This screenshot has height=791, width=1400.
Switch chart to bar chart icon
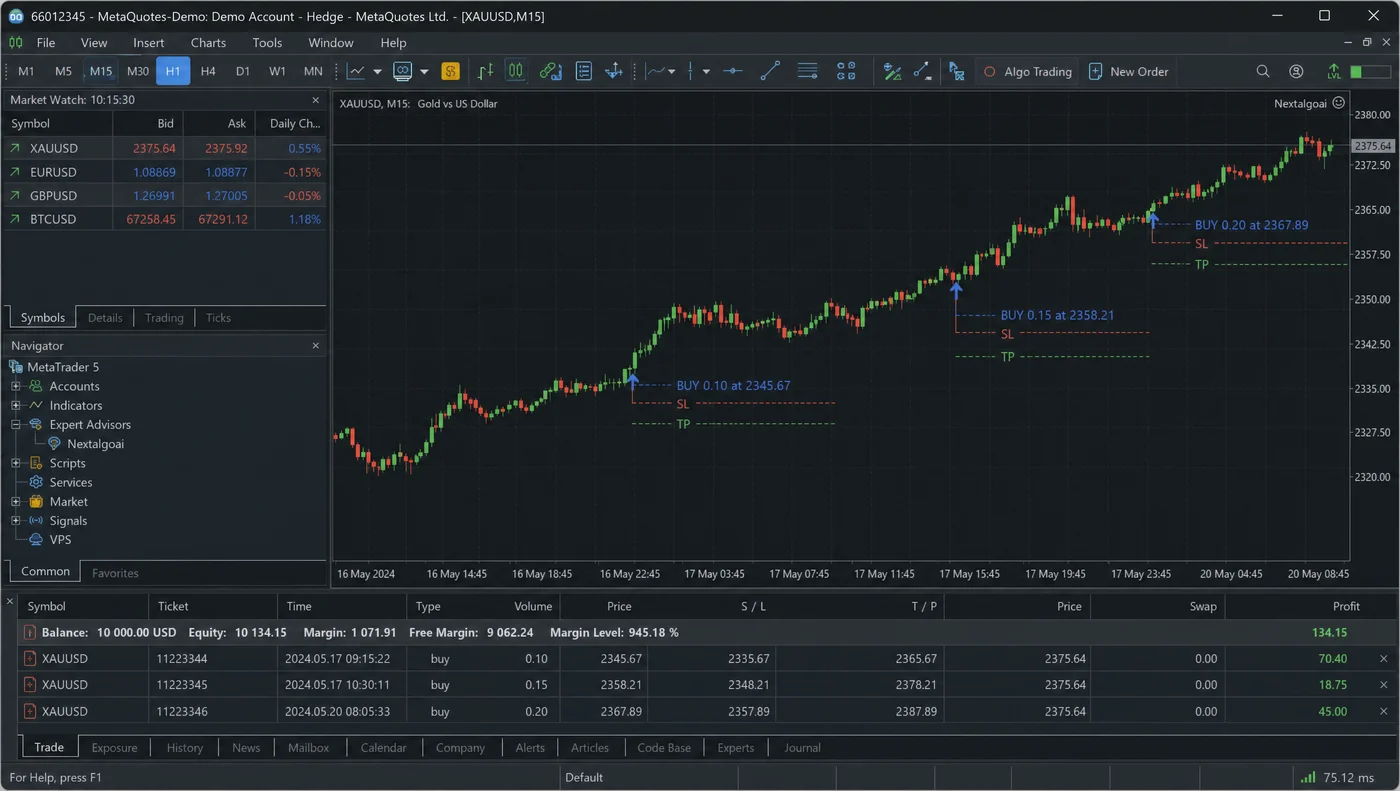(x=486, y=71)
